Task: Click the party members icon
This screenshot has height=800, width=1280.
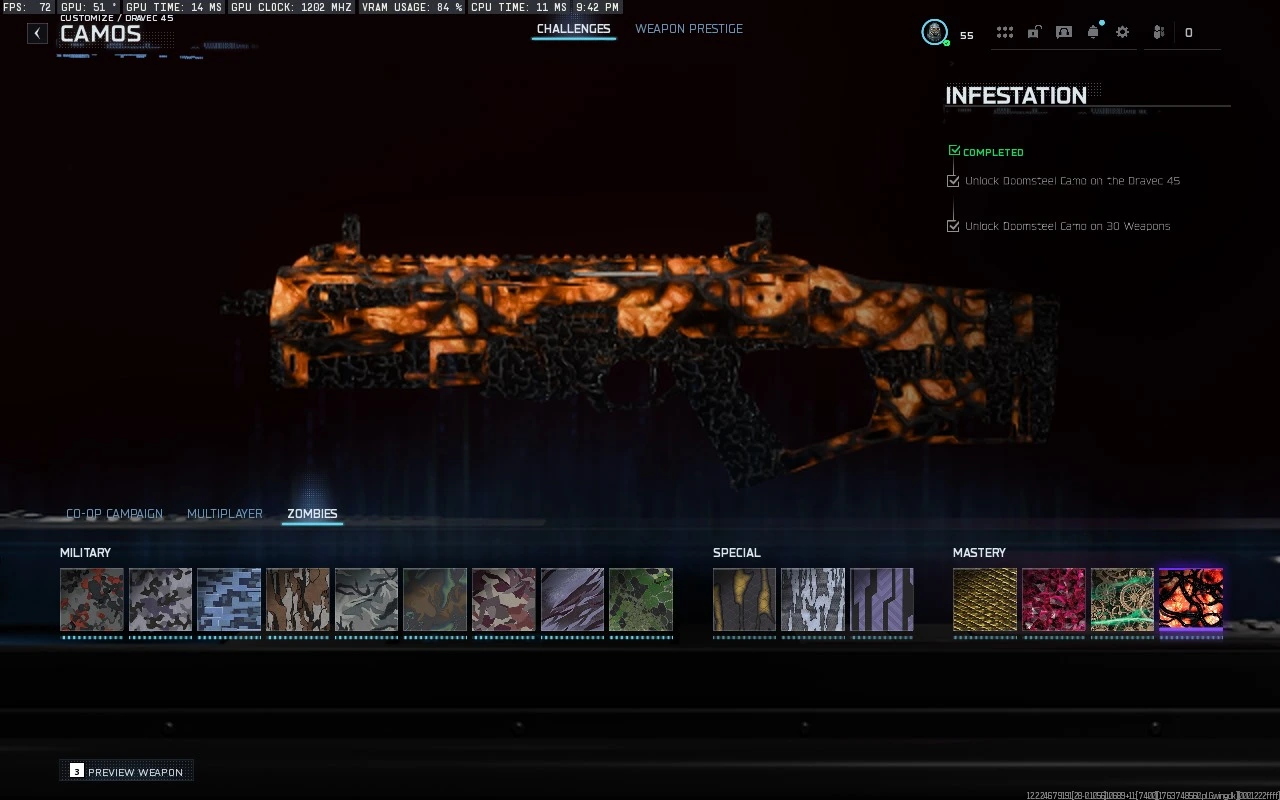Action: click(x=1158, y=32)
